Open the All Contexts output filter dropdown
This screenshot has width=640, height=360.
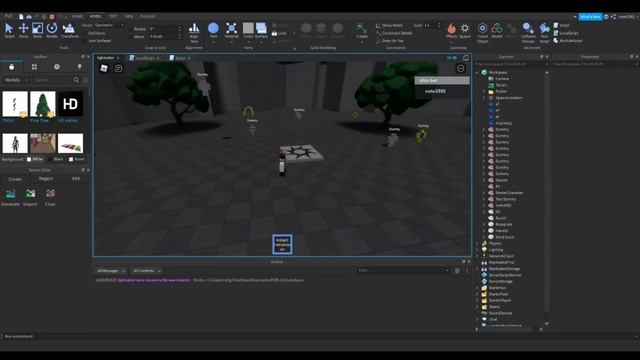pyautogui.click(x=147, y=271)
